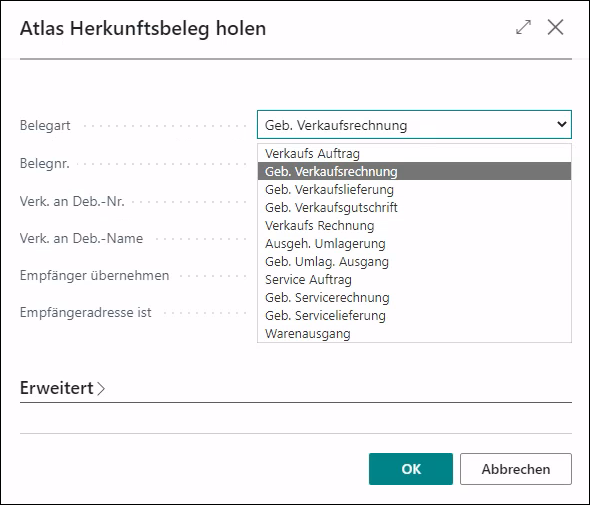Confirm with the OK button

(x=411, y=469)
